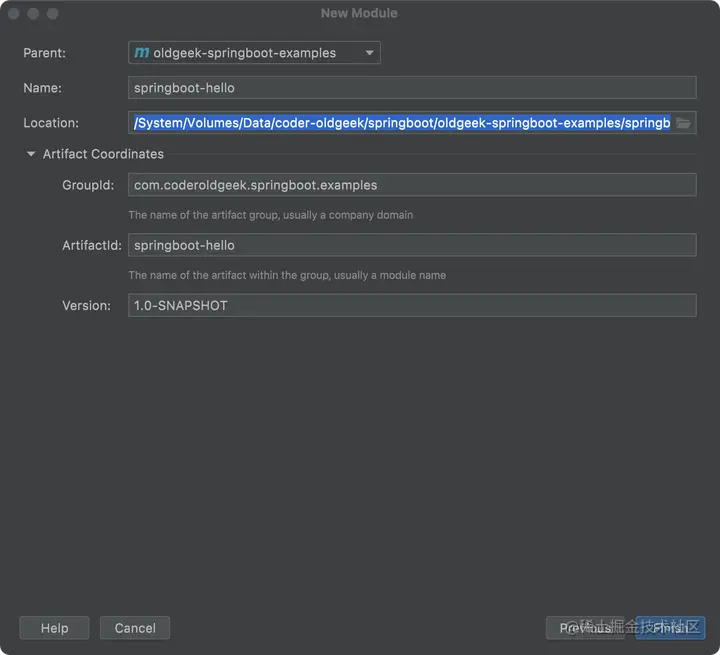Go back with the Previous button

click(x=585, y=628)
